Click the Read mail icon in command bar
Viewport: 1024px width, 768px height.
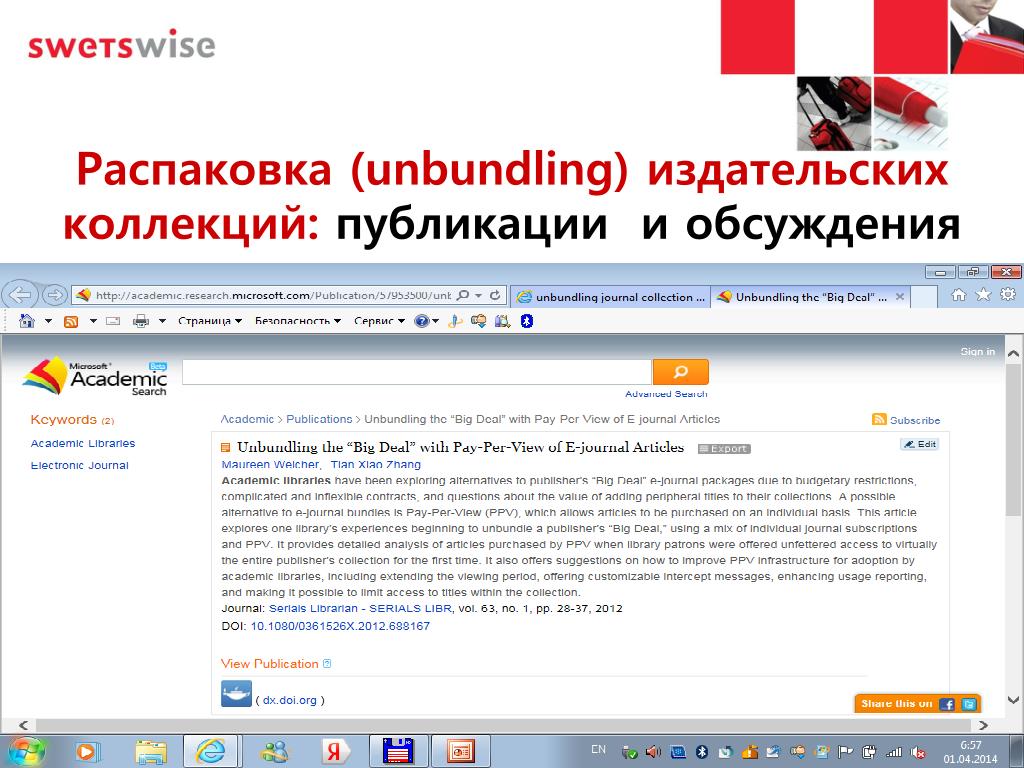[x=113, y=321]
